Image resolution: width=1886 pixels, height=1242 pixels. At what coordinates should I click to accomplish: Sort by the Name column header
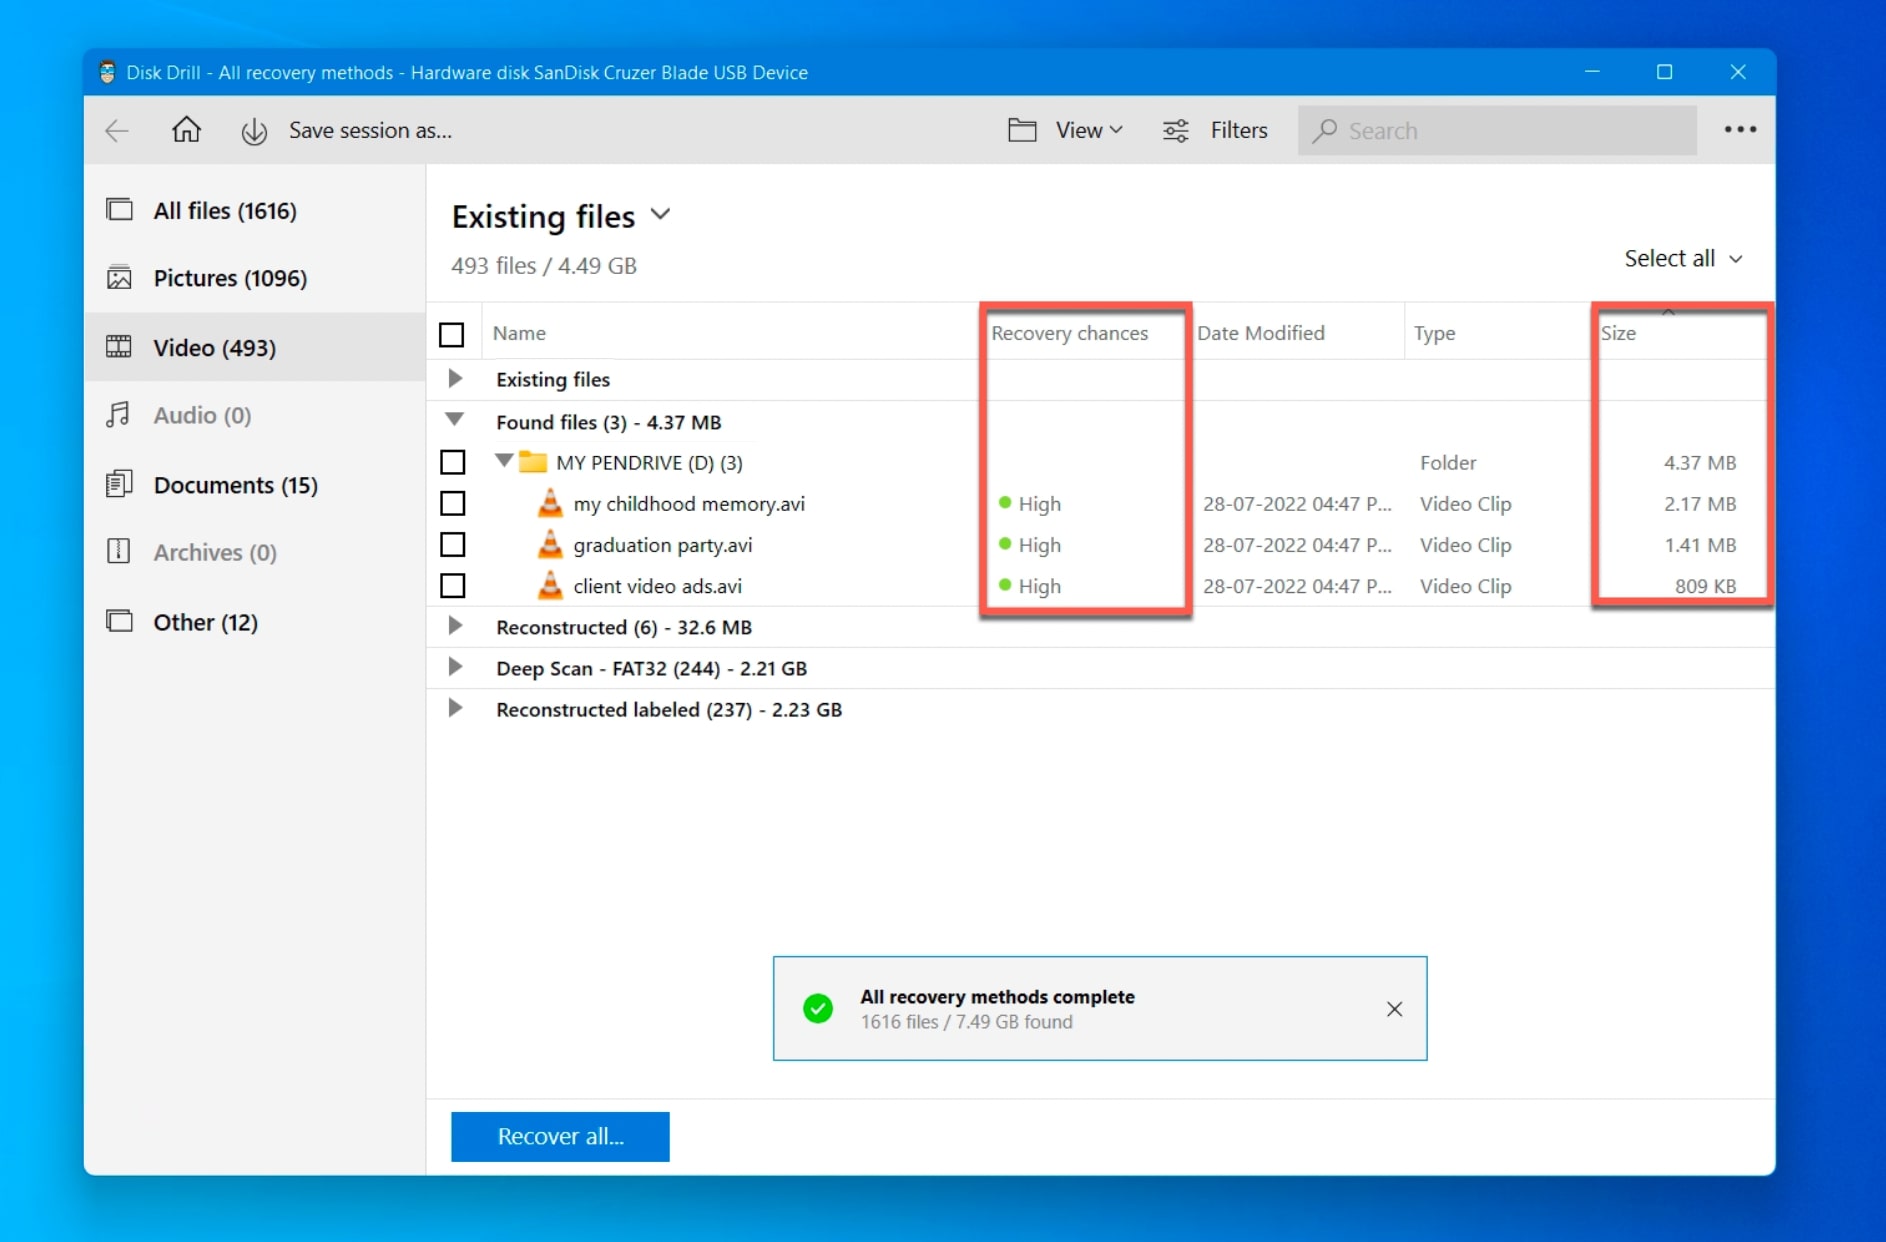[519, 333]
